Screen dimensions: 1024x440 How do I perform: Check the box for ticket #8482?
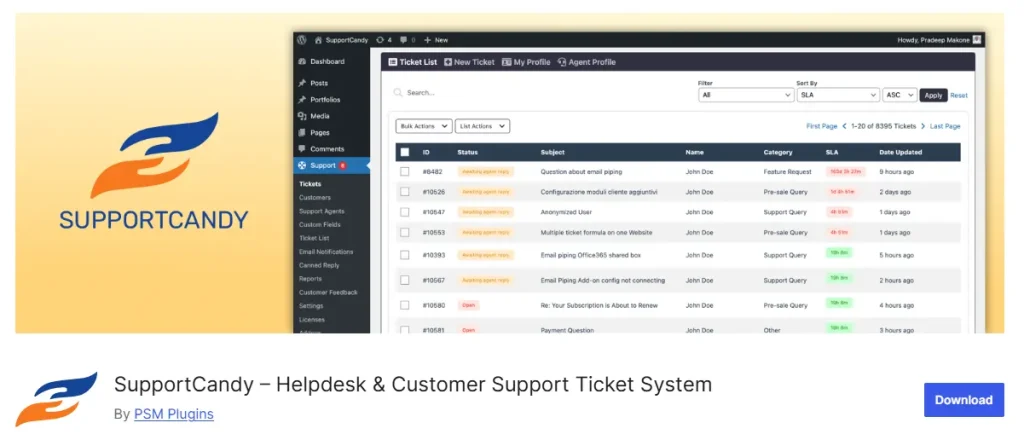(405, 171)
